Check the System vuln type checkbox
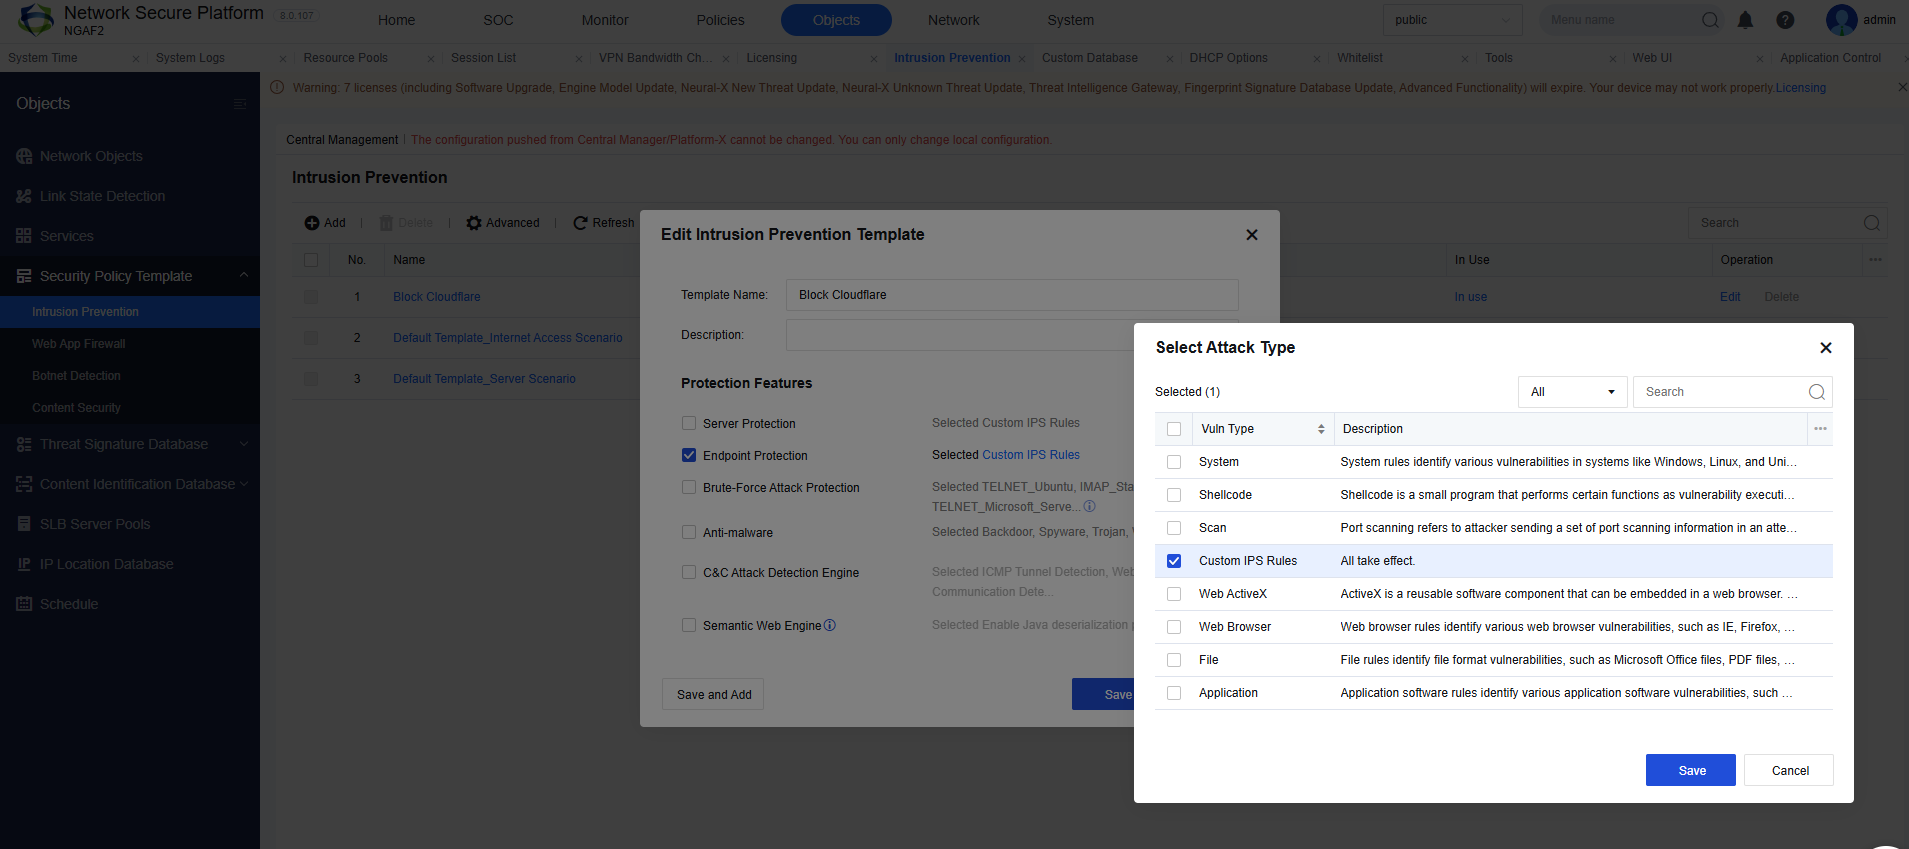Screen dimensions: 1909x849 click(x=1174, y=462)
